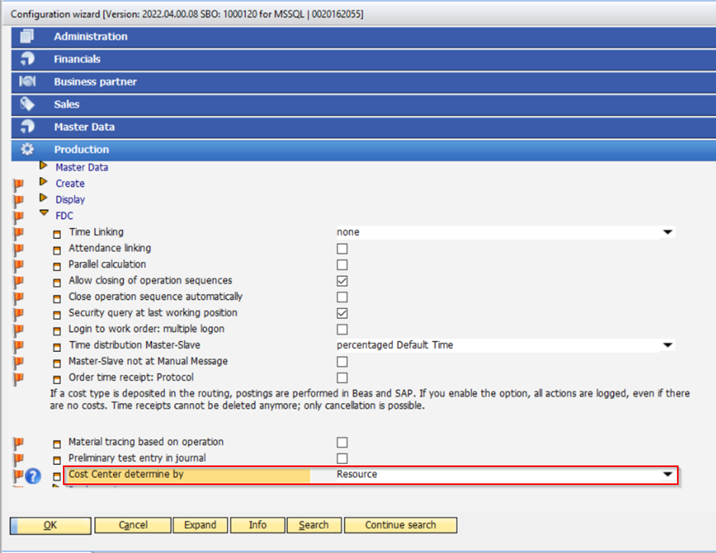Click the Master Data book icon

pyautogui.click(x=28, y=127)
